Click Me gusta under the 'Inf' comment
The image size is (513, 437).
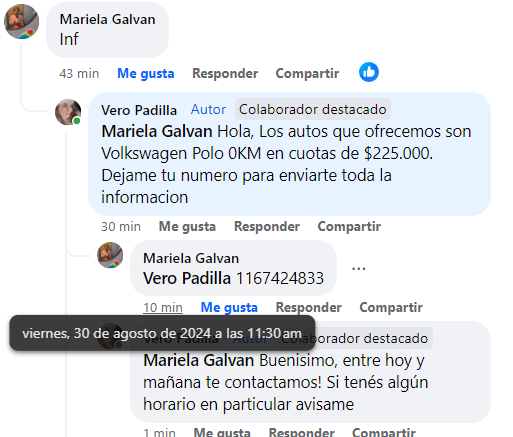[x=146, y=73]
